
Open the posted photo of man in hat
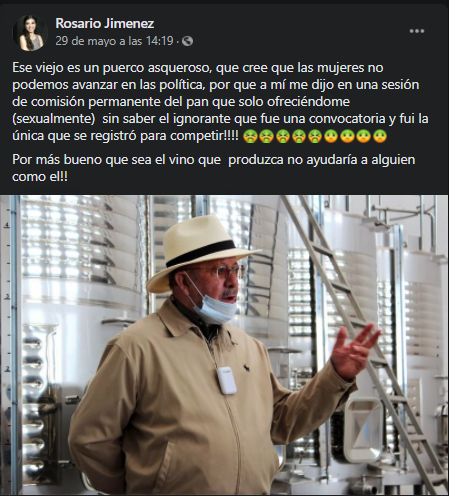click(x=224, y=345)
